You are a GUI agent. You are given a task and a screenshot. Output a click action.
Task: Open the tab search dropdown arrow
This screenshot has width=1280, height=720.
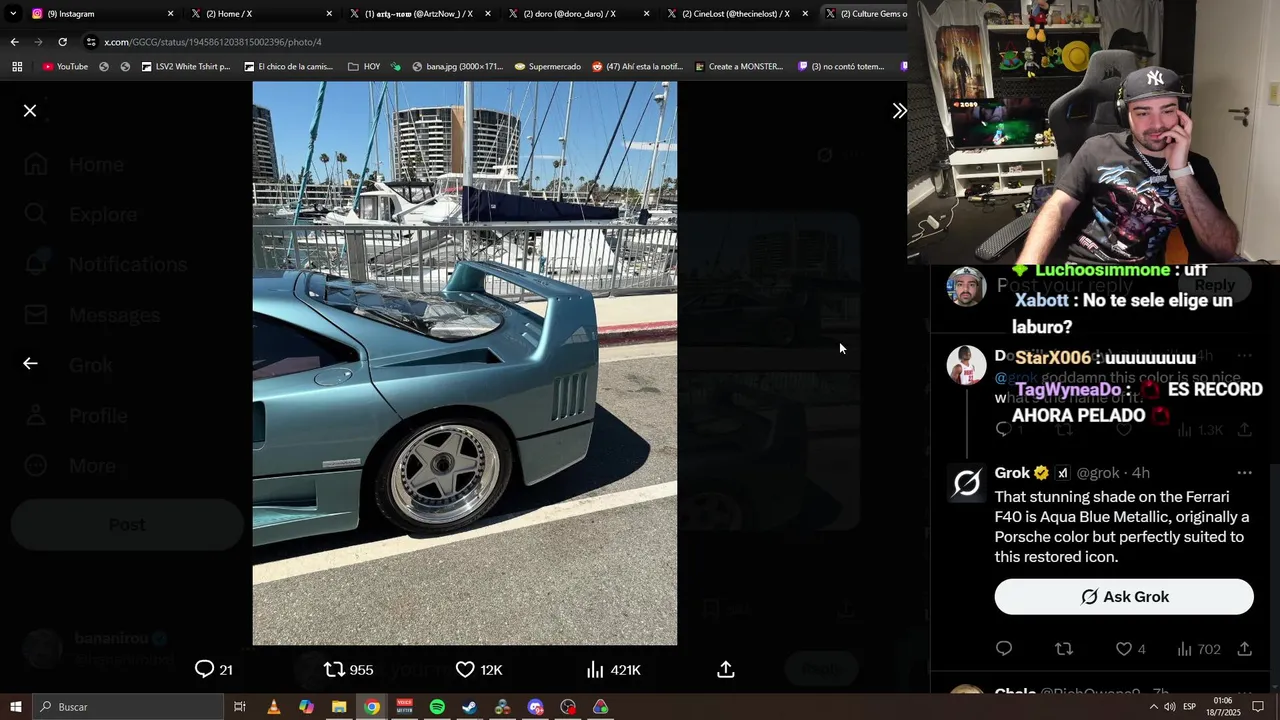coord(13,14)
